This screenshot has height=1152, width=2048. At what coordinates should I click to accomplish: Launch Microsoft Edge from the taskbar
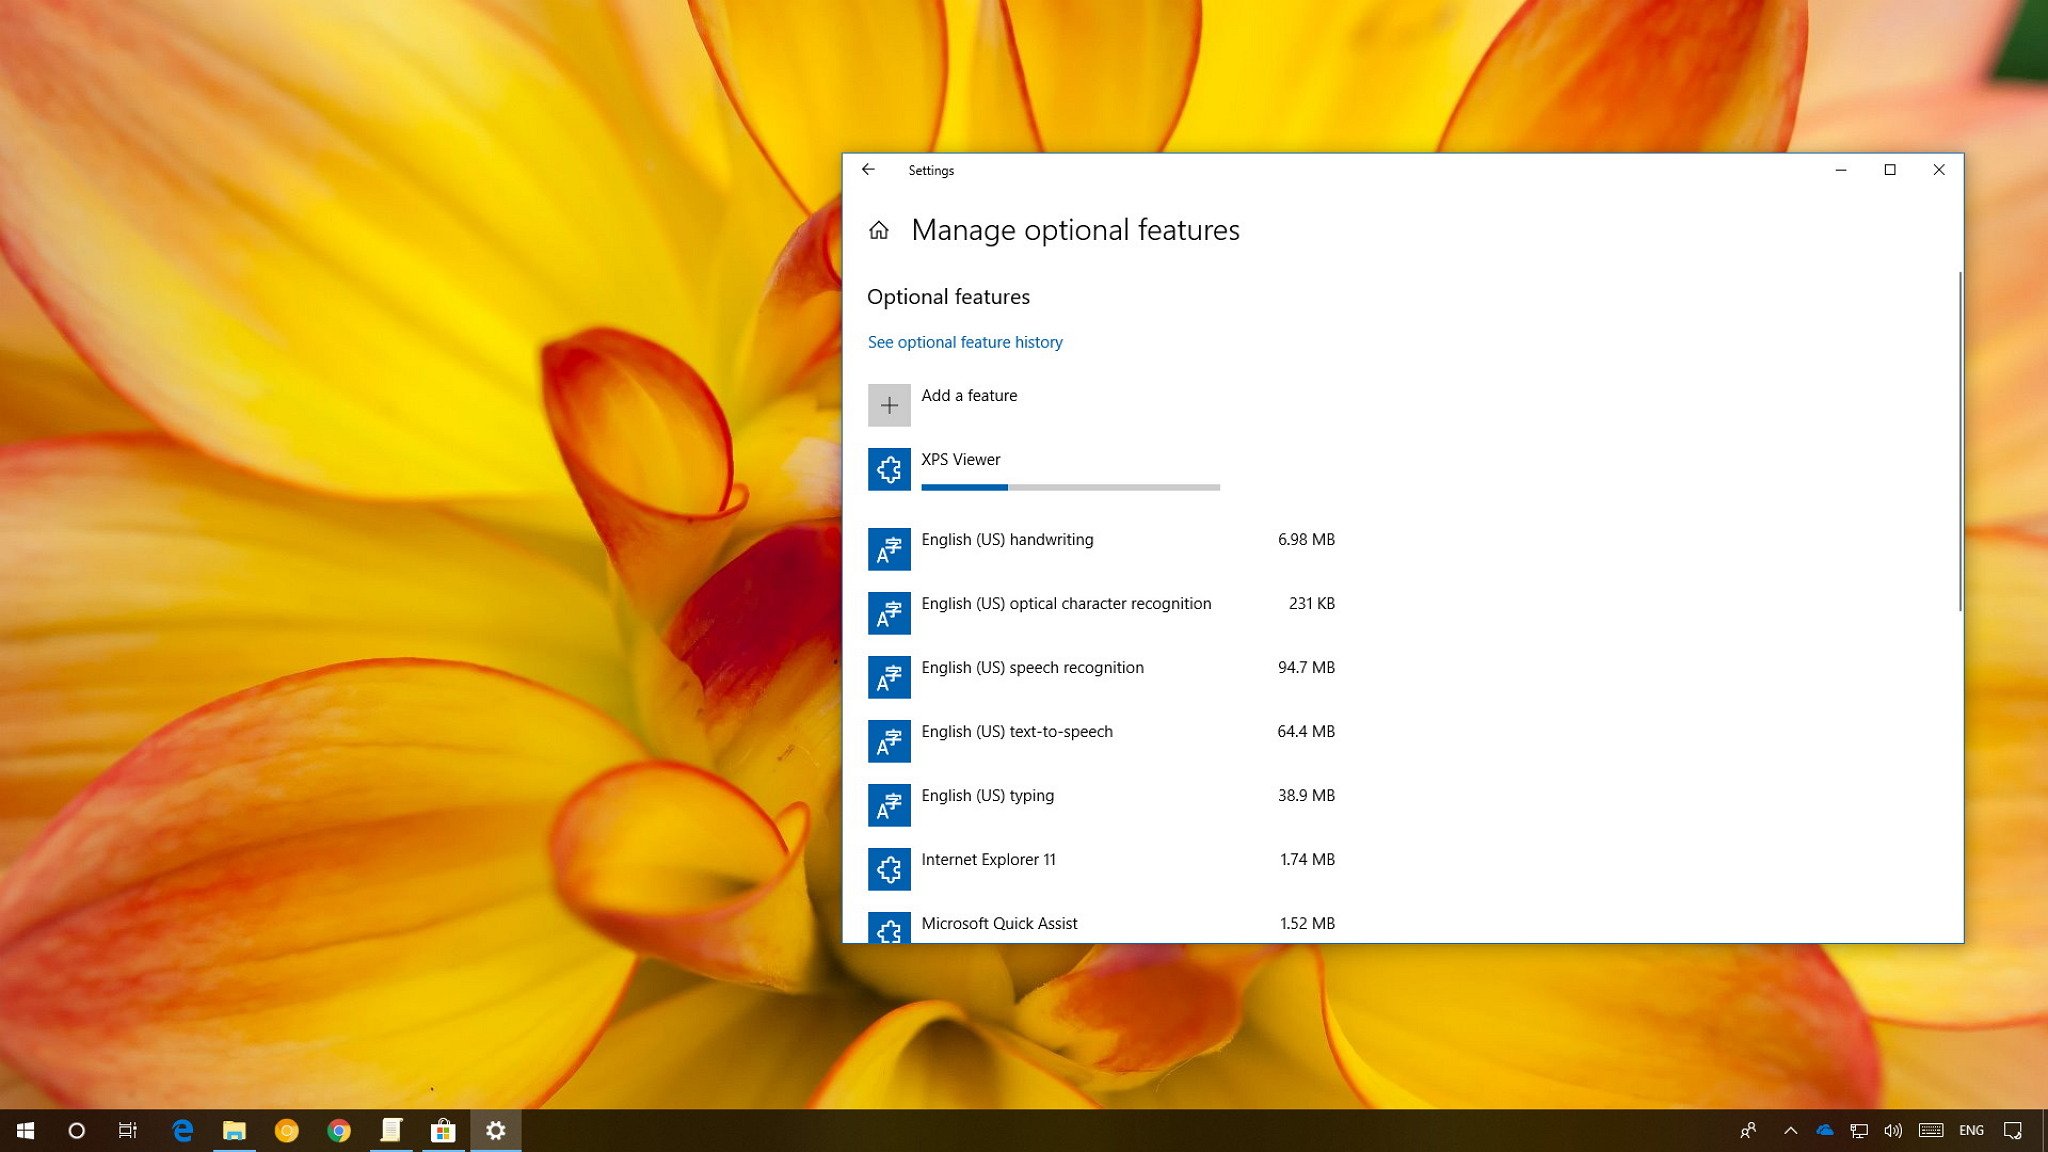182,1131
